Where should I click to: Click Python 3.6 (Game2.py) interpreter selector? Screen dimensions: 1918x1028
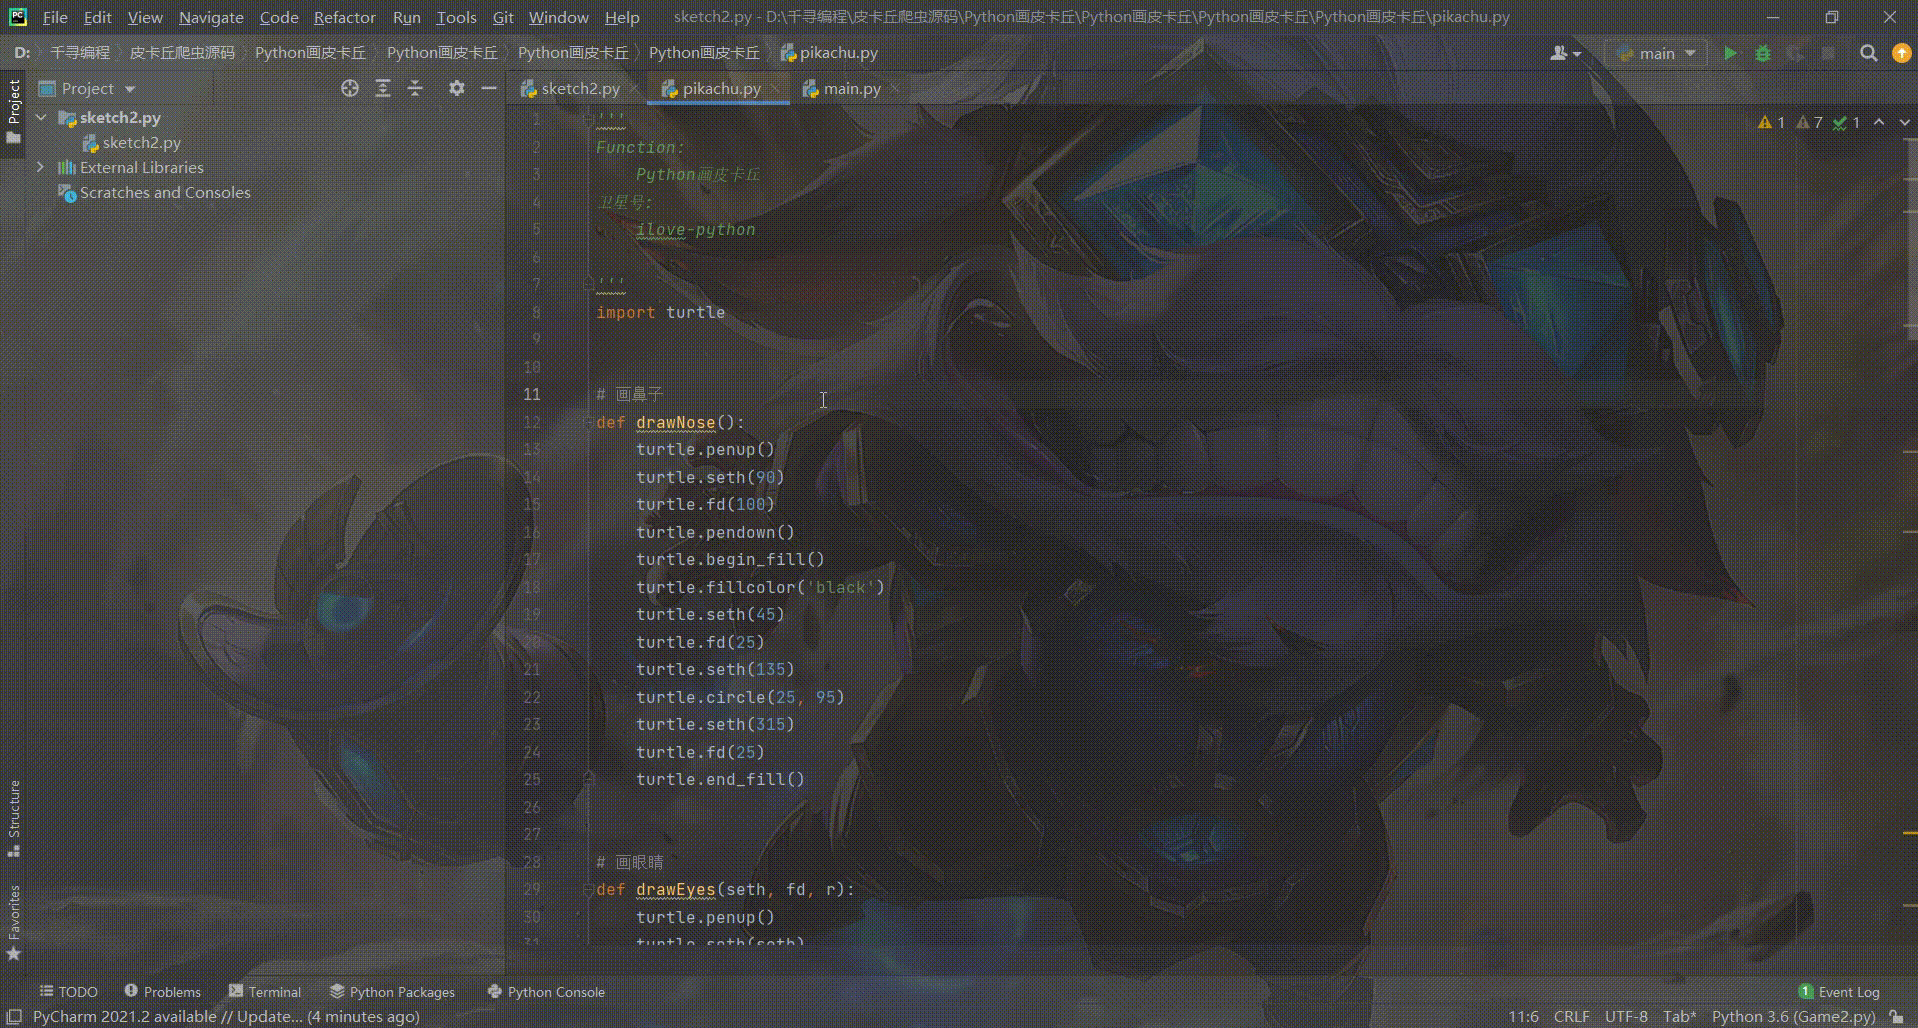(x=1793, y=1016)
